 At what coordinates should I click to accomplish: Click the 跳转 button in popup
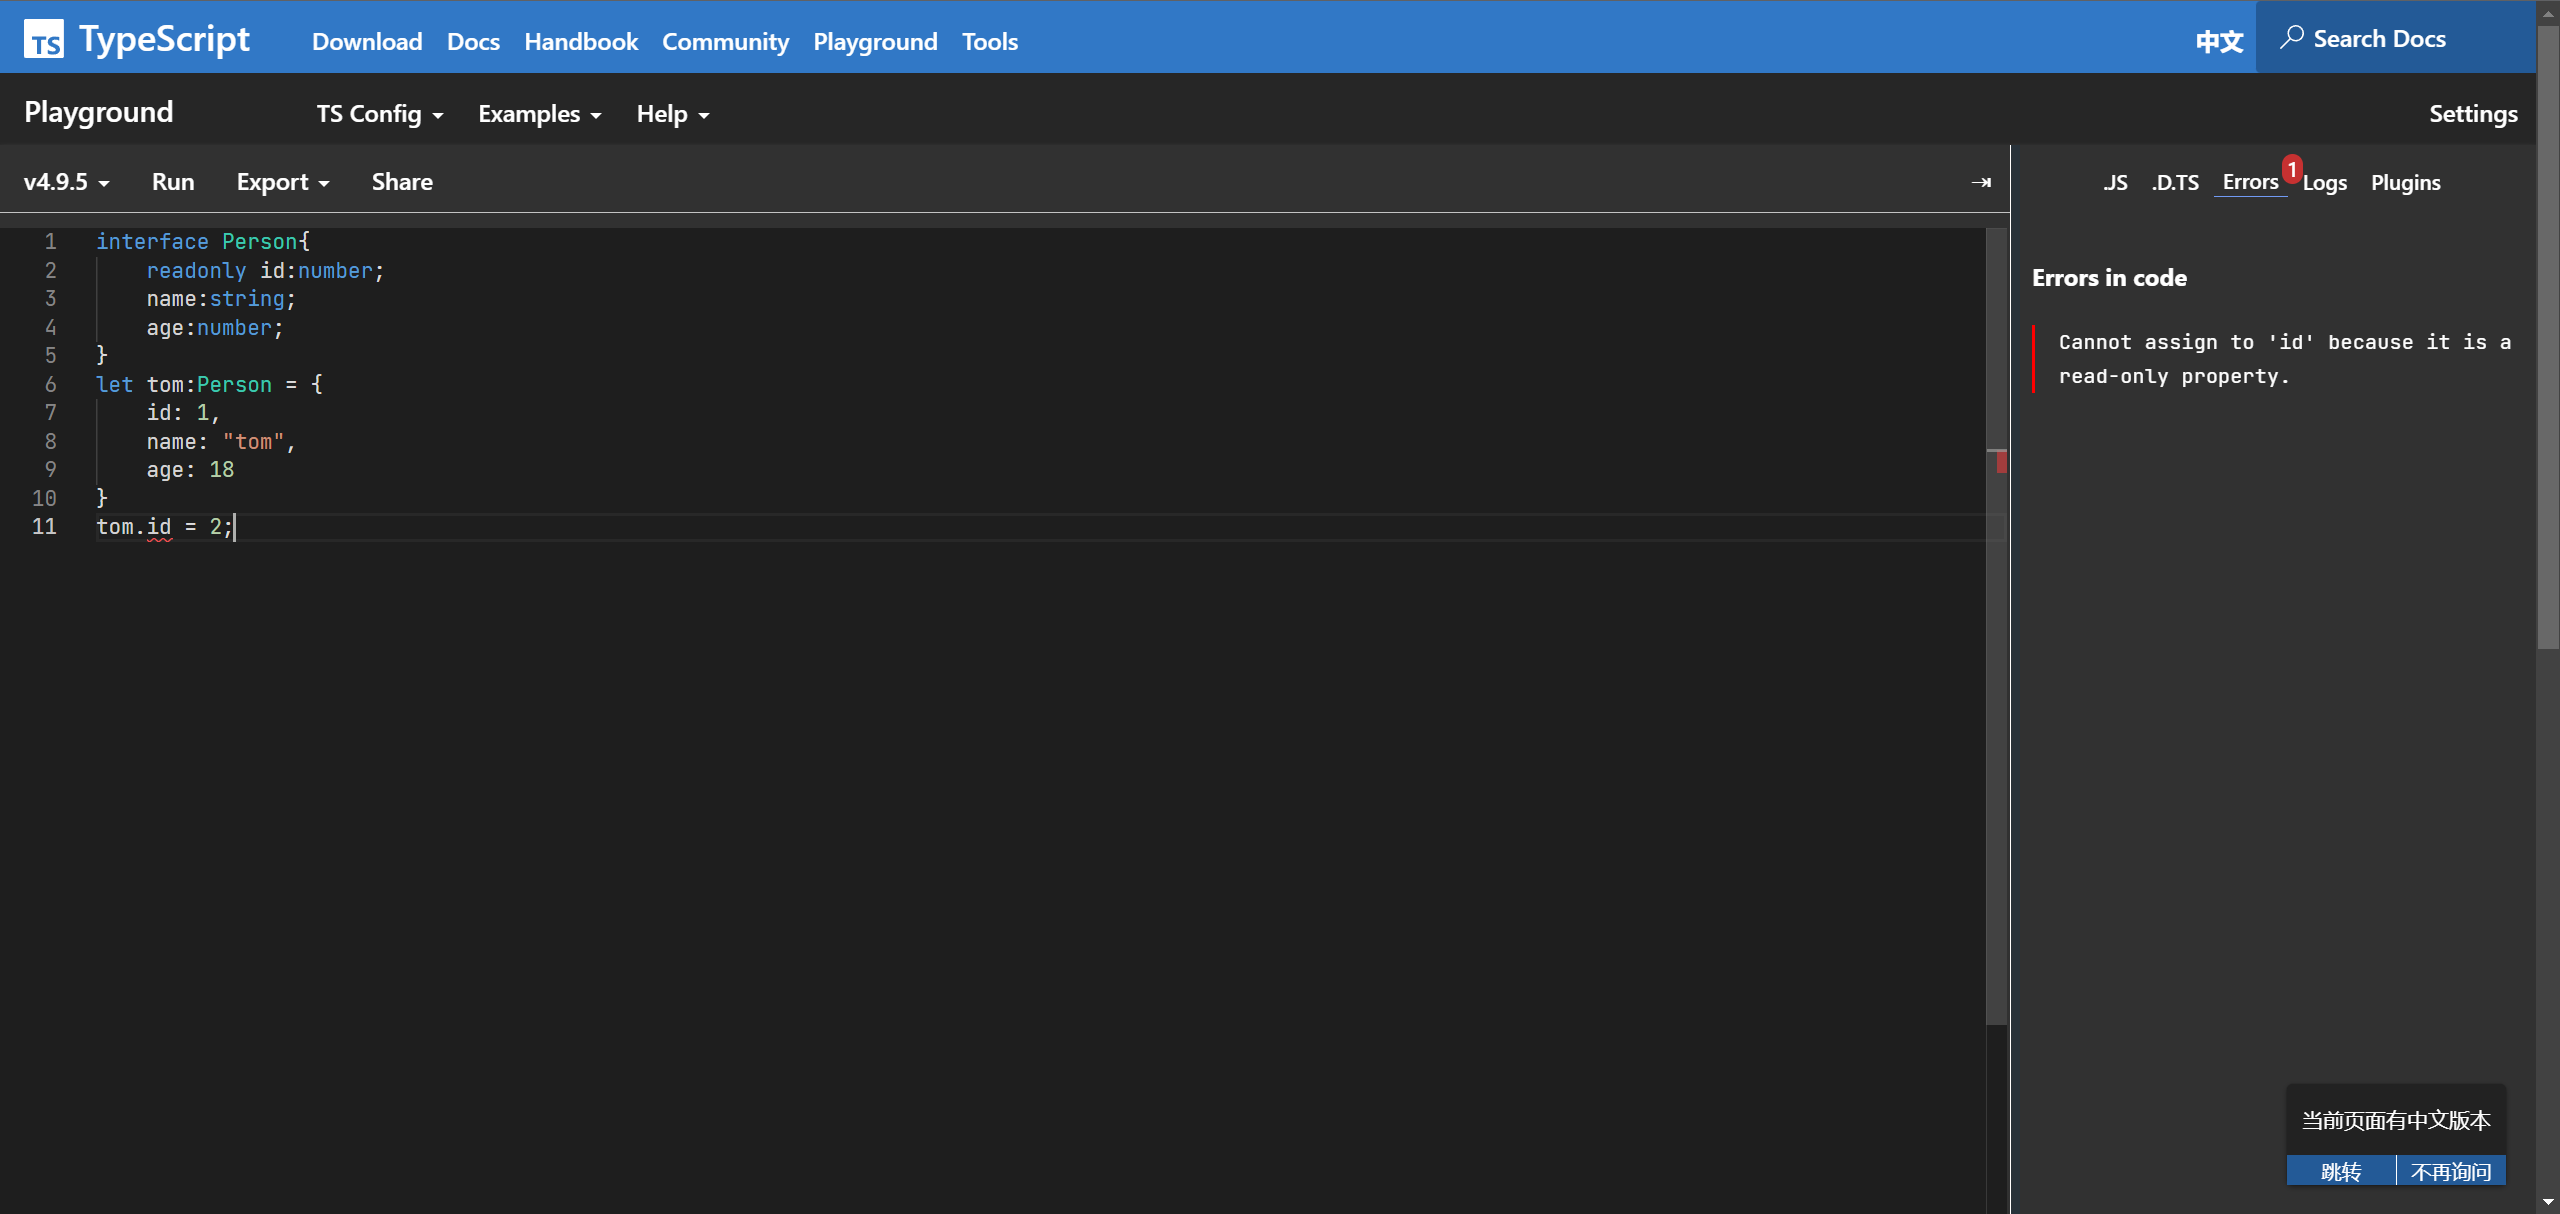pos(2340,1171)
